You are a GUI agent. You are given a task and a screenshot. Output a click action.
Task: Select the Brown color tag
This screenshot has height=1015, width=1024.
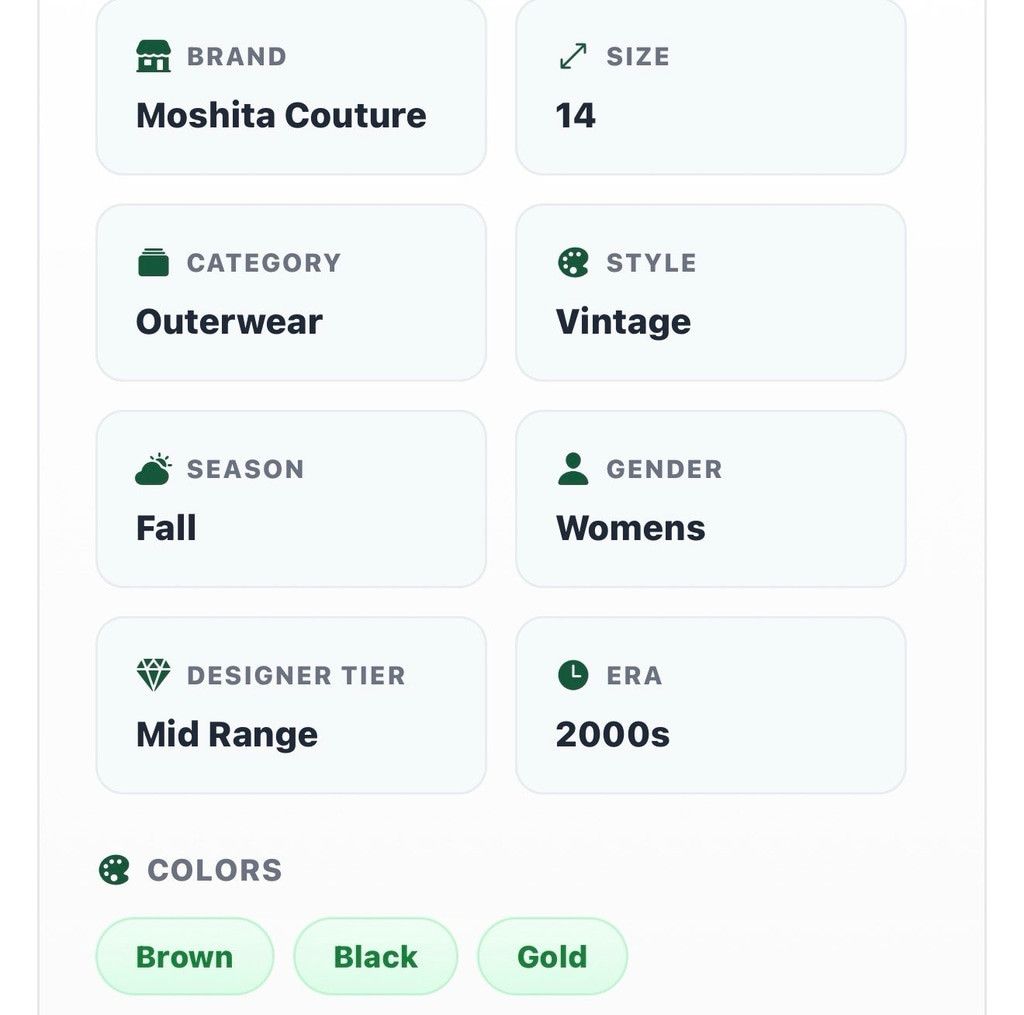pos(185,957)
